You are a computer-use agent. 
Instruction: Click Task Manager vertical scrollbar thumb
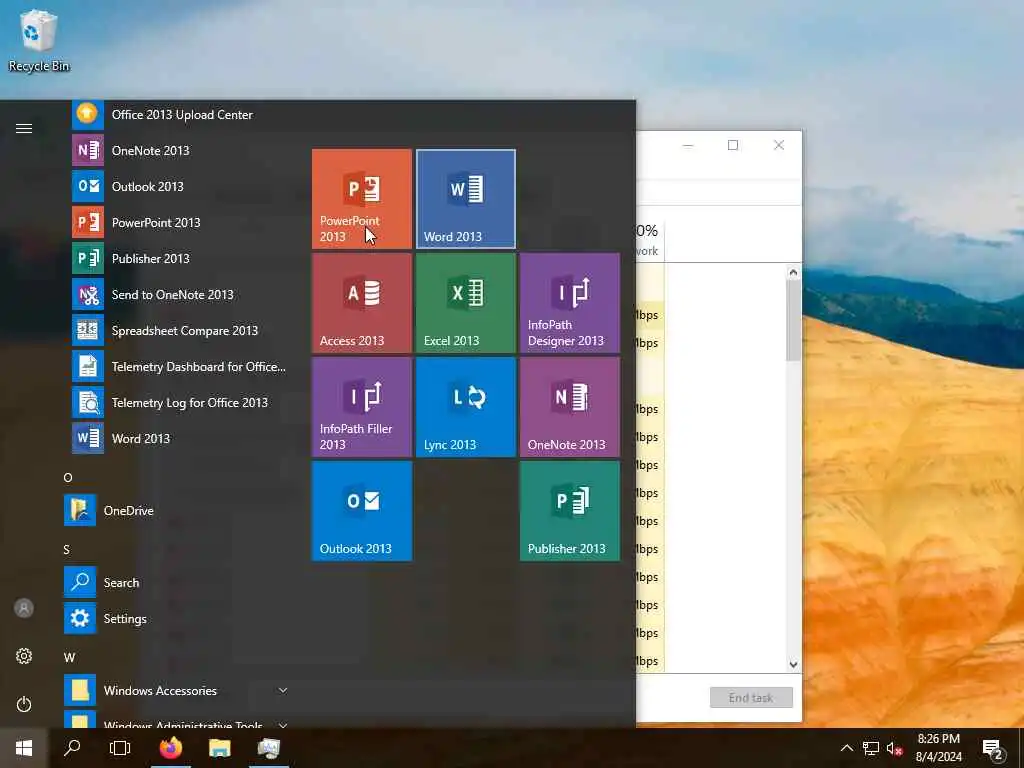(x=793, y=321)
